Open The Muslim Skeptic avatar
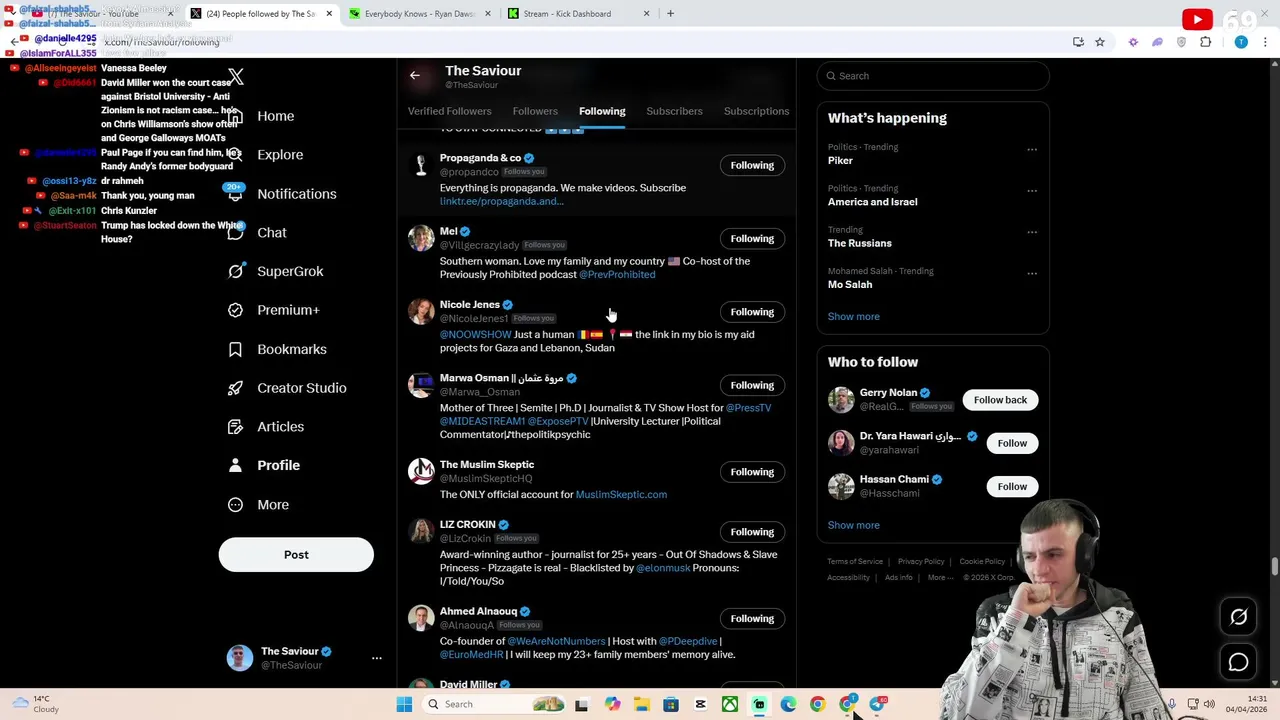1280x720 pixels. [421, 471]
